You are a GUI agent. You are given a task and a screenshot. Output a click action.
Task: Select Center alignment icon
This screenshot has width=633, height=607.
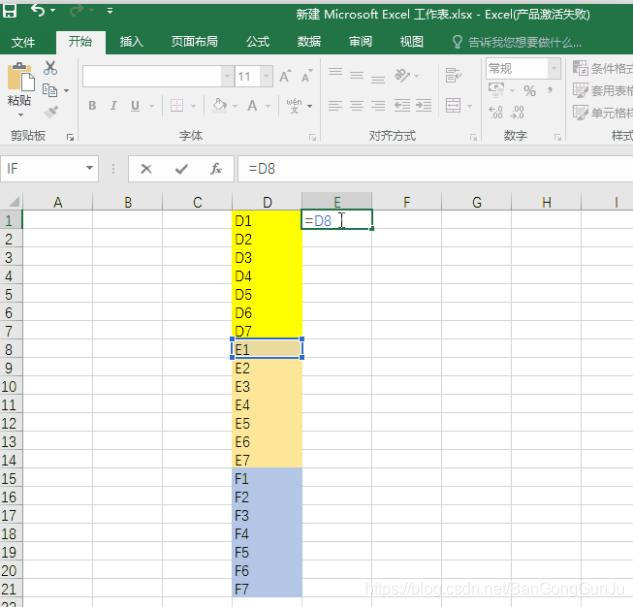pyautogui.click(x=356, y=106)
